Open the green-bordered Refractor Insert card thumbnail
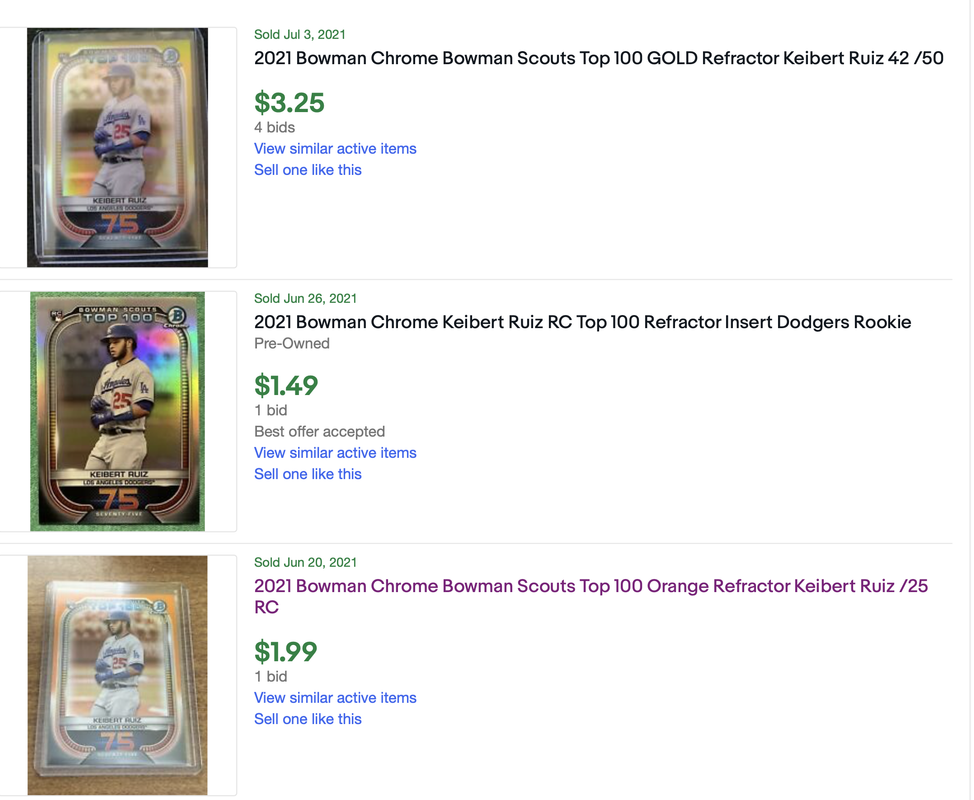Viewport: 974px width, 800px height. [x=118, y=411]
